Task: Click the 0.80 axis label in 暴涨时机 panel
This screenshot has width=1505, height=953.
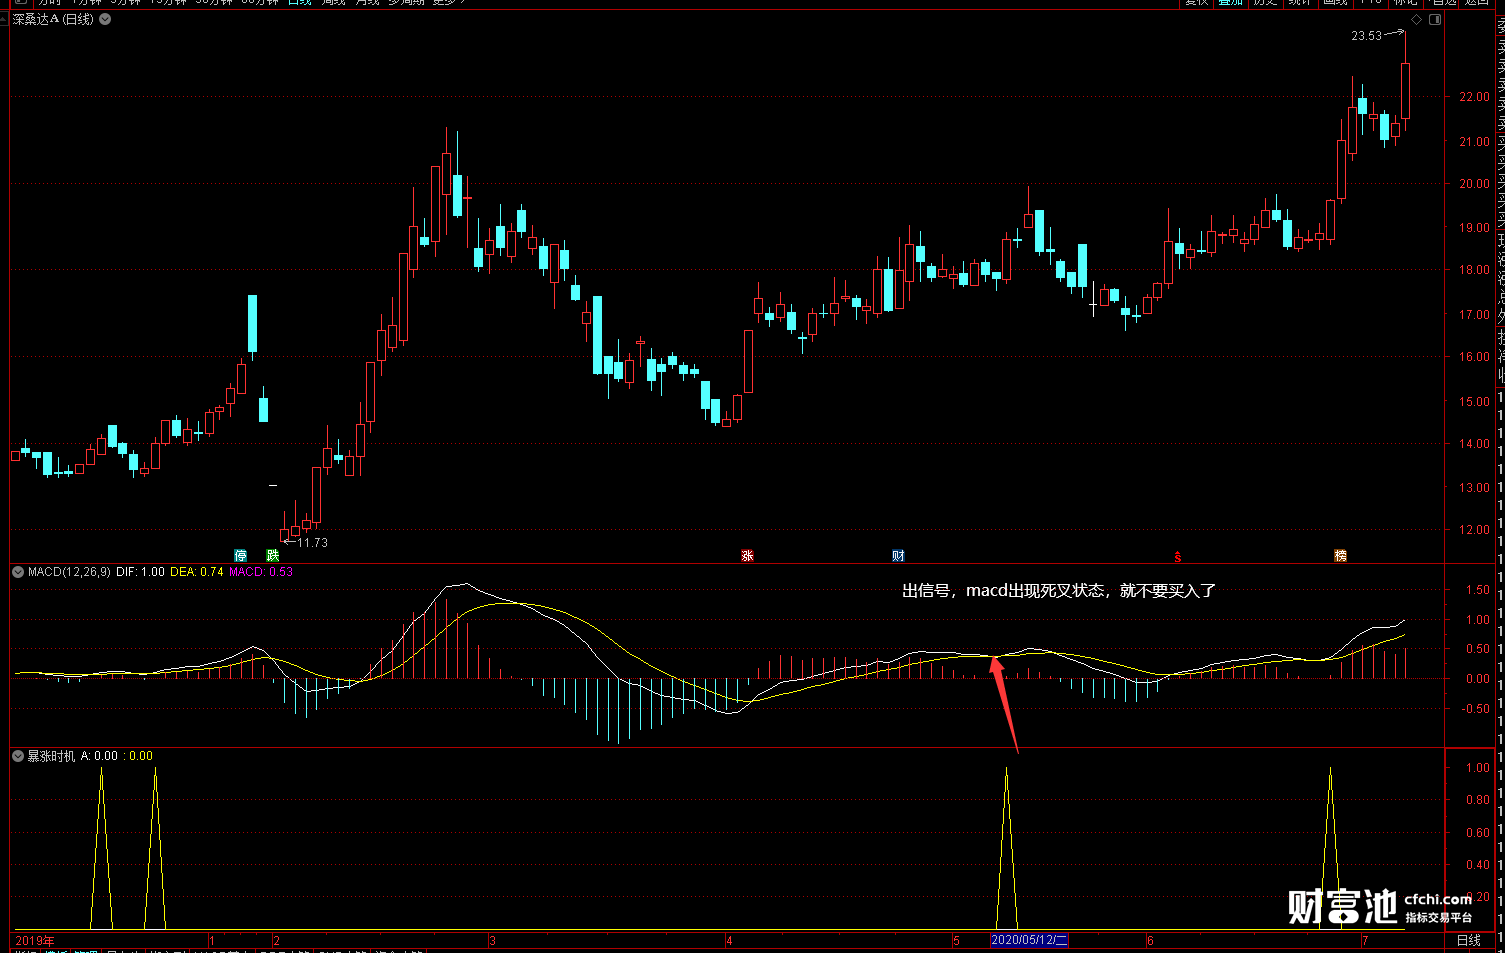Action: click(x=1477, y=800)
